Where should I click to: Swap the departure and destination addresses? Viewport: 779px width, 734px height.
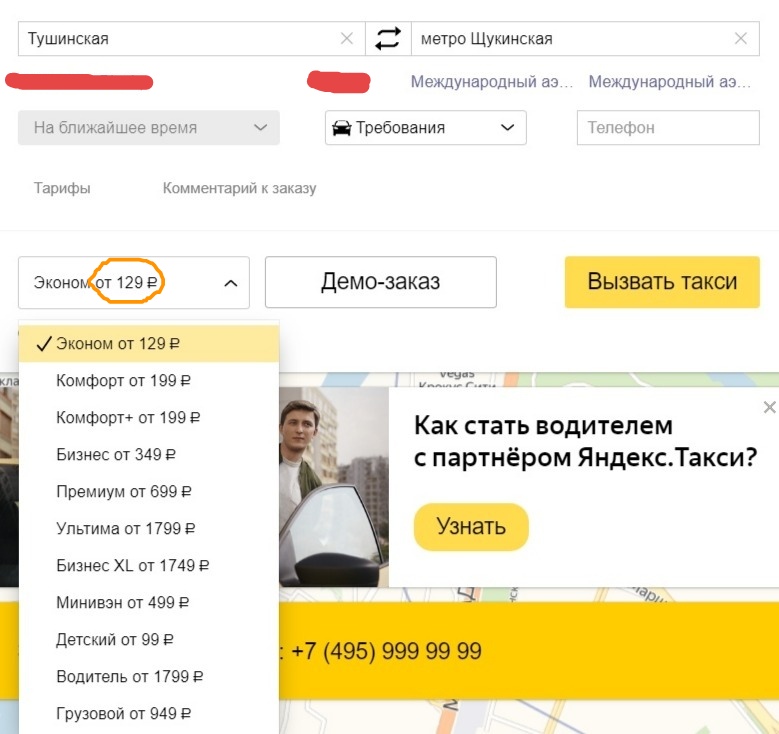(x=388, y=39)
